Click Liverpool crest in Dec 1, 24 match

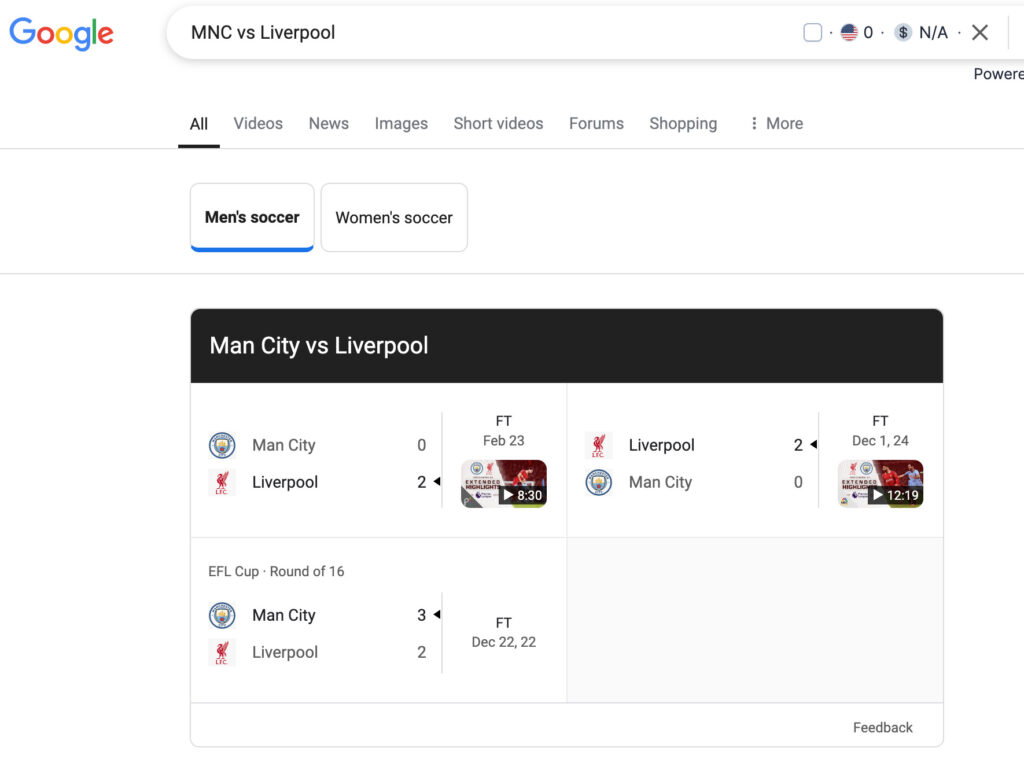click(x=598, y=445)
